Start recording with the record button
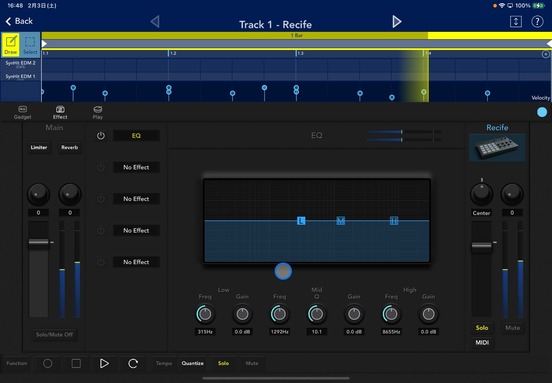This screenshot has width=552, height=383. coord(48,363)
